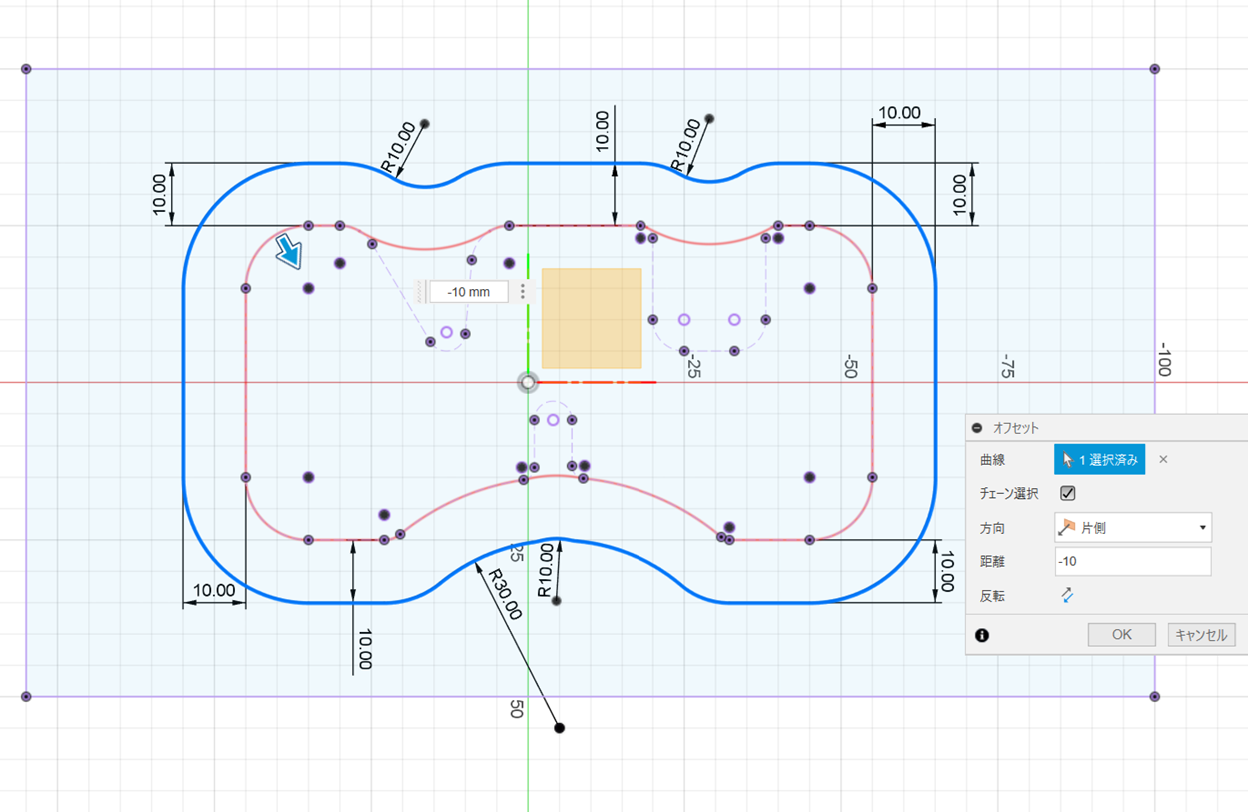Click キャンセル to cancel the offset
Screen dimensions: 1248x812
pos(1201,635)
